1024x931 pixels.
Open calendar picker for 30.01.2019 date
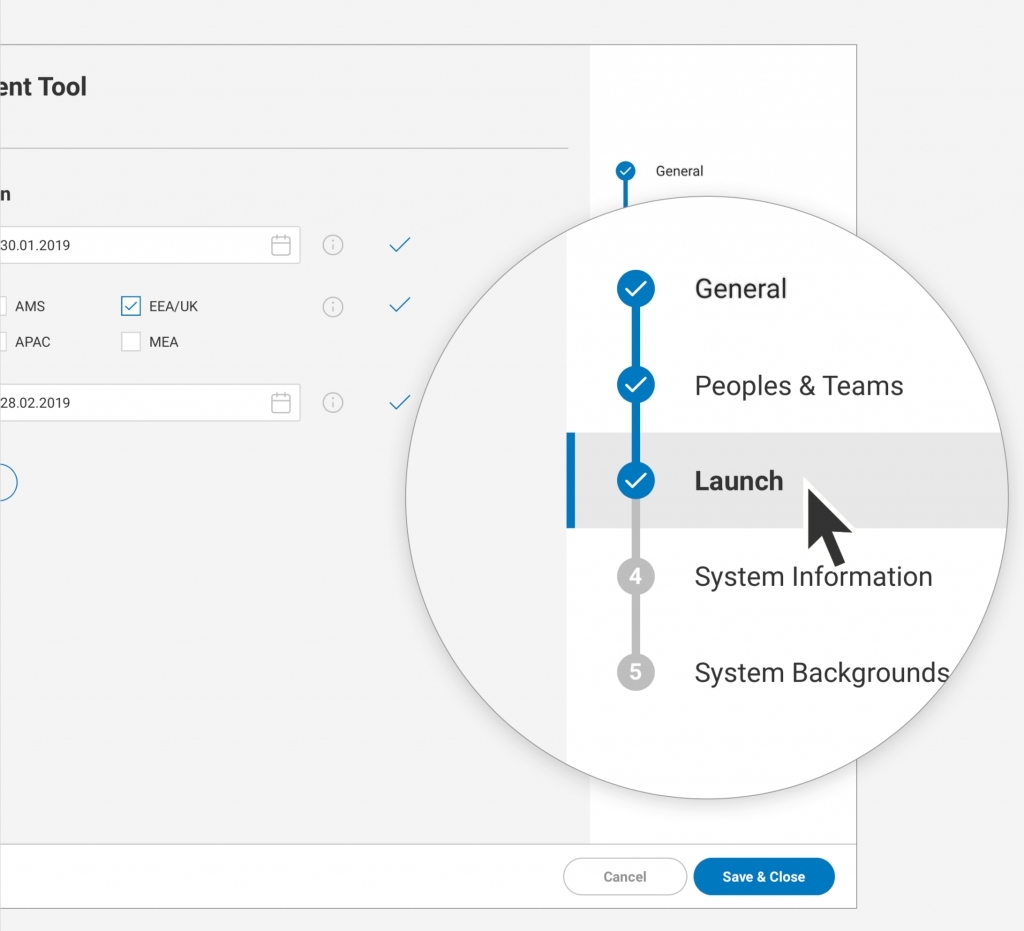tap(281, 245)
